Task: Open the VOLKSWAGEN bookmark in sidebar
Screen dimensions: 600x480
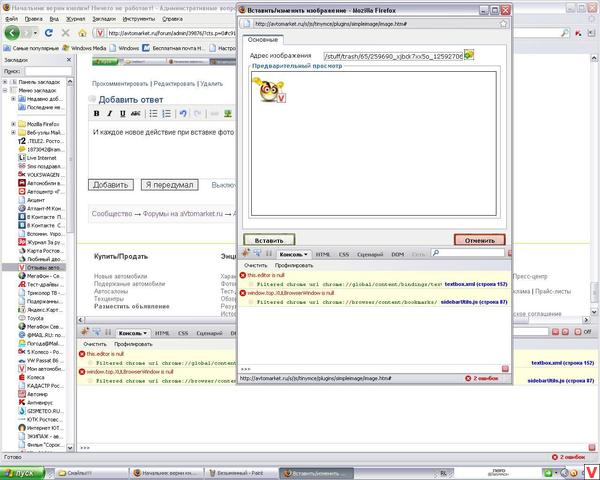Action: point(41,175)
